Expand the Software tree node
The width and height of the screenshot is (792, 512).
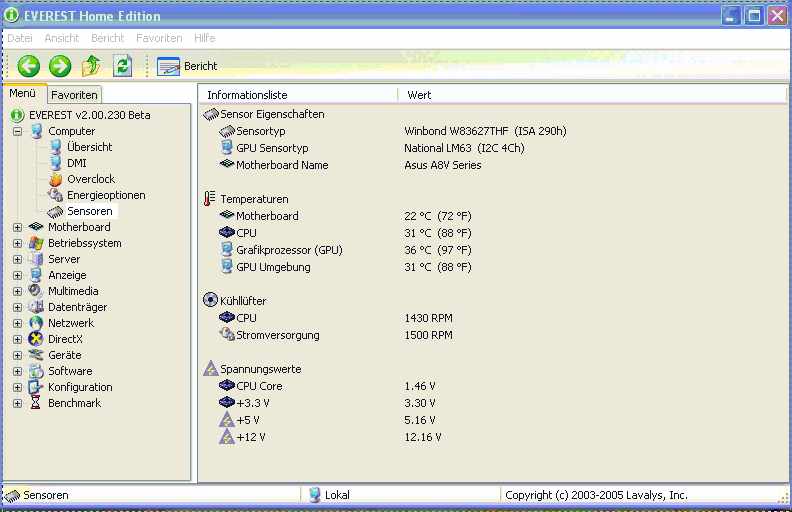tap(18, 372)
